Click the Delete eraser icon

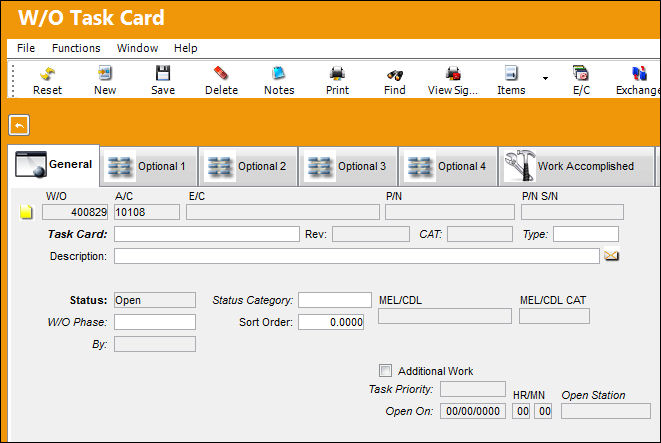coord(221,73)
